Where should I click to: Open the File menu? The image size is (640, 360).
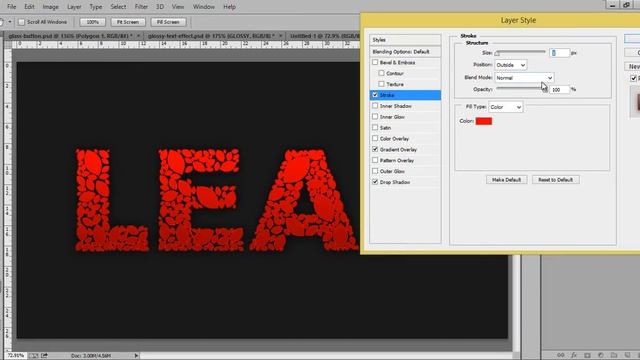pyautogui.click(x=11, y=7)
